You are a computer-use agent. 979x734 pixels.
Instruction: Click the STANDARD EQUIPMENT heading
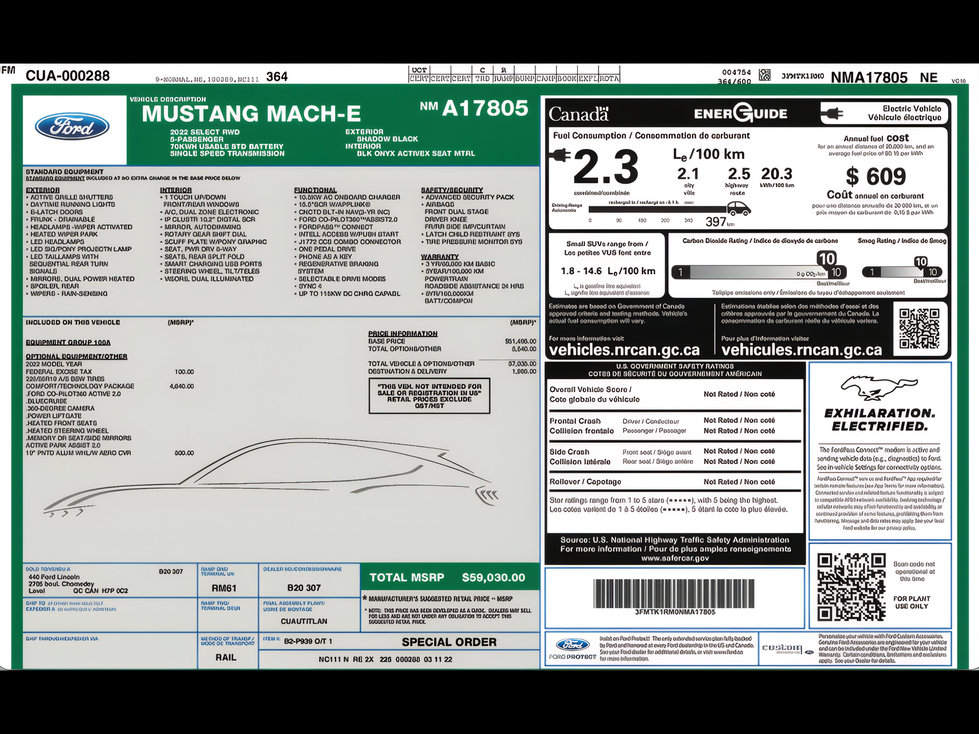pyautogui.click(x=64, y=171)
